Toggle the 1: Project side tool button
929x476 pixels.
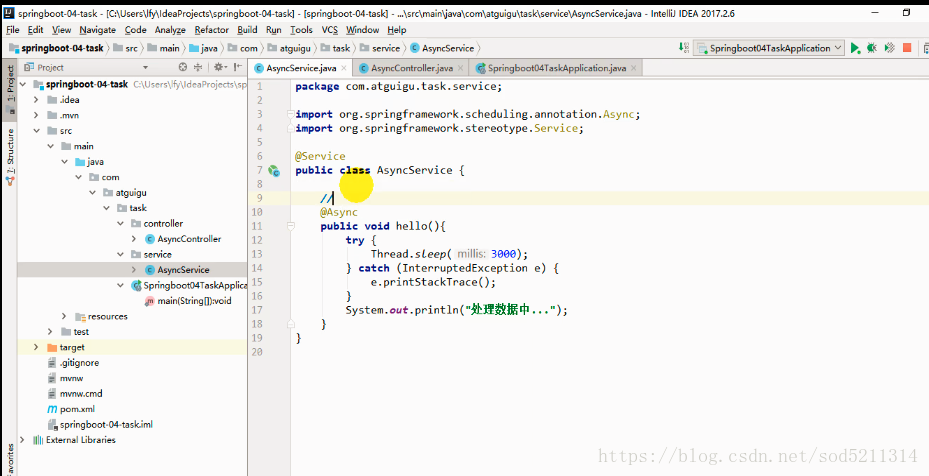point(10,90)
